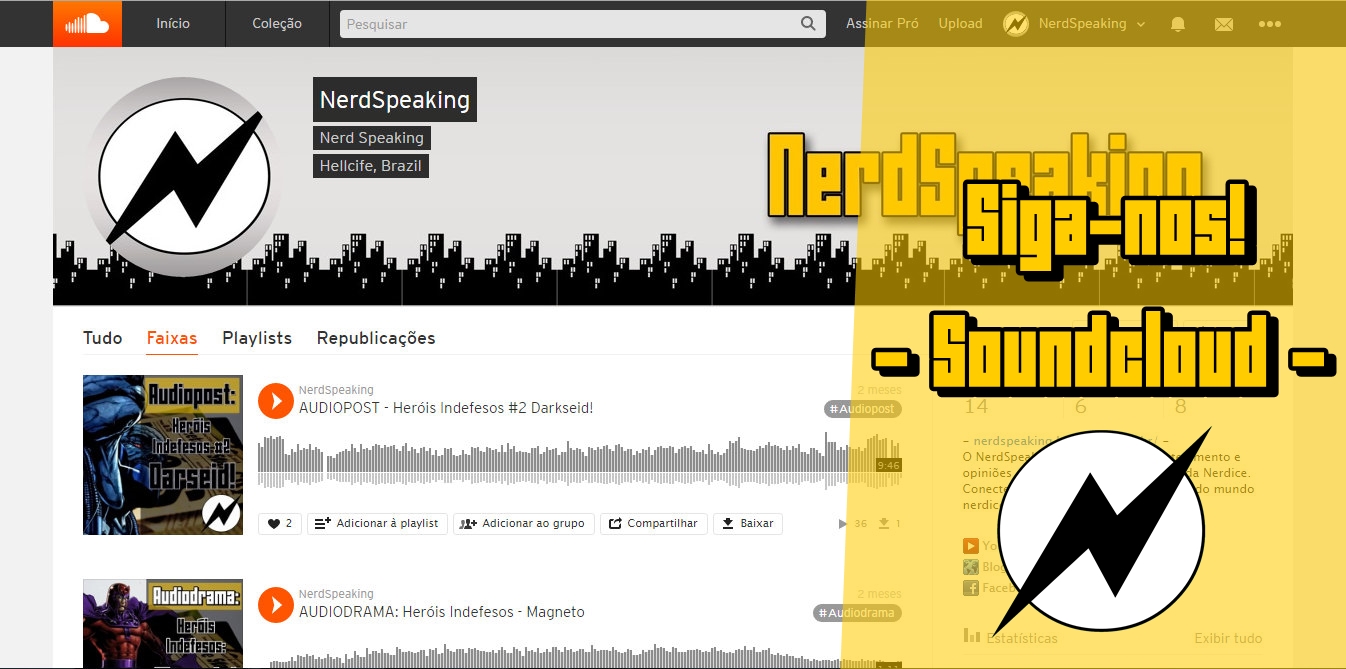Click the magnifier search icon
Image resolution: width=1346 pixels, height=669 pixels.
tap(808, 24)
